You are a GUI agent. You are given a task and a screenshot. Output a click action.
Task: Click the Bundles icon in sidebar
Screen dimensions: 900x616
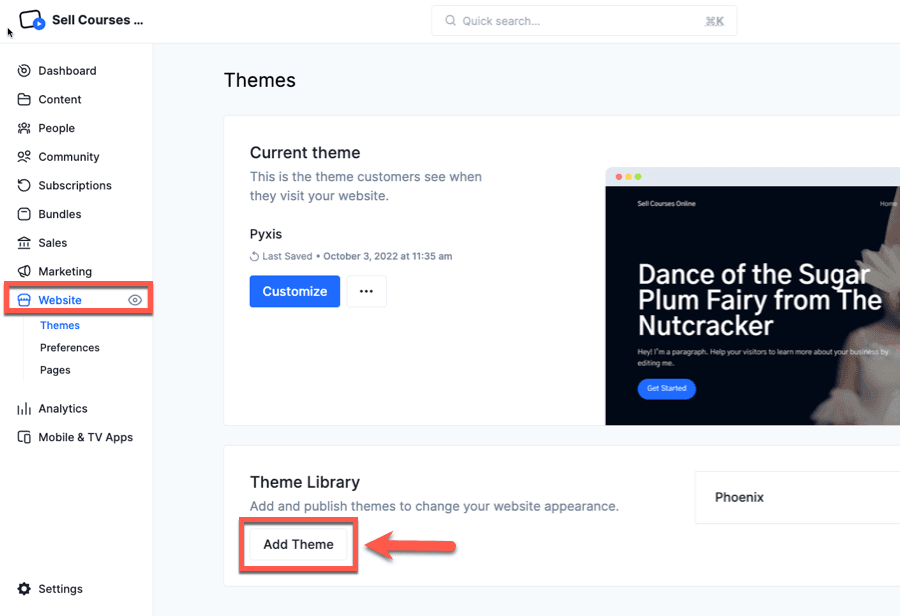click(24, 214)
